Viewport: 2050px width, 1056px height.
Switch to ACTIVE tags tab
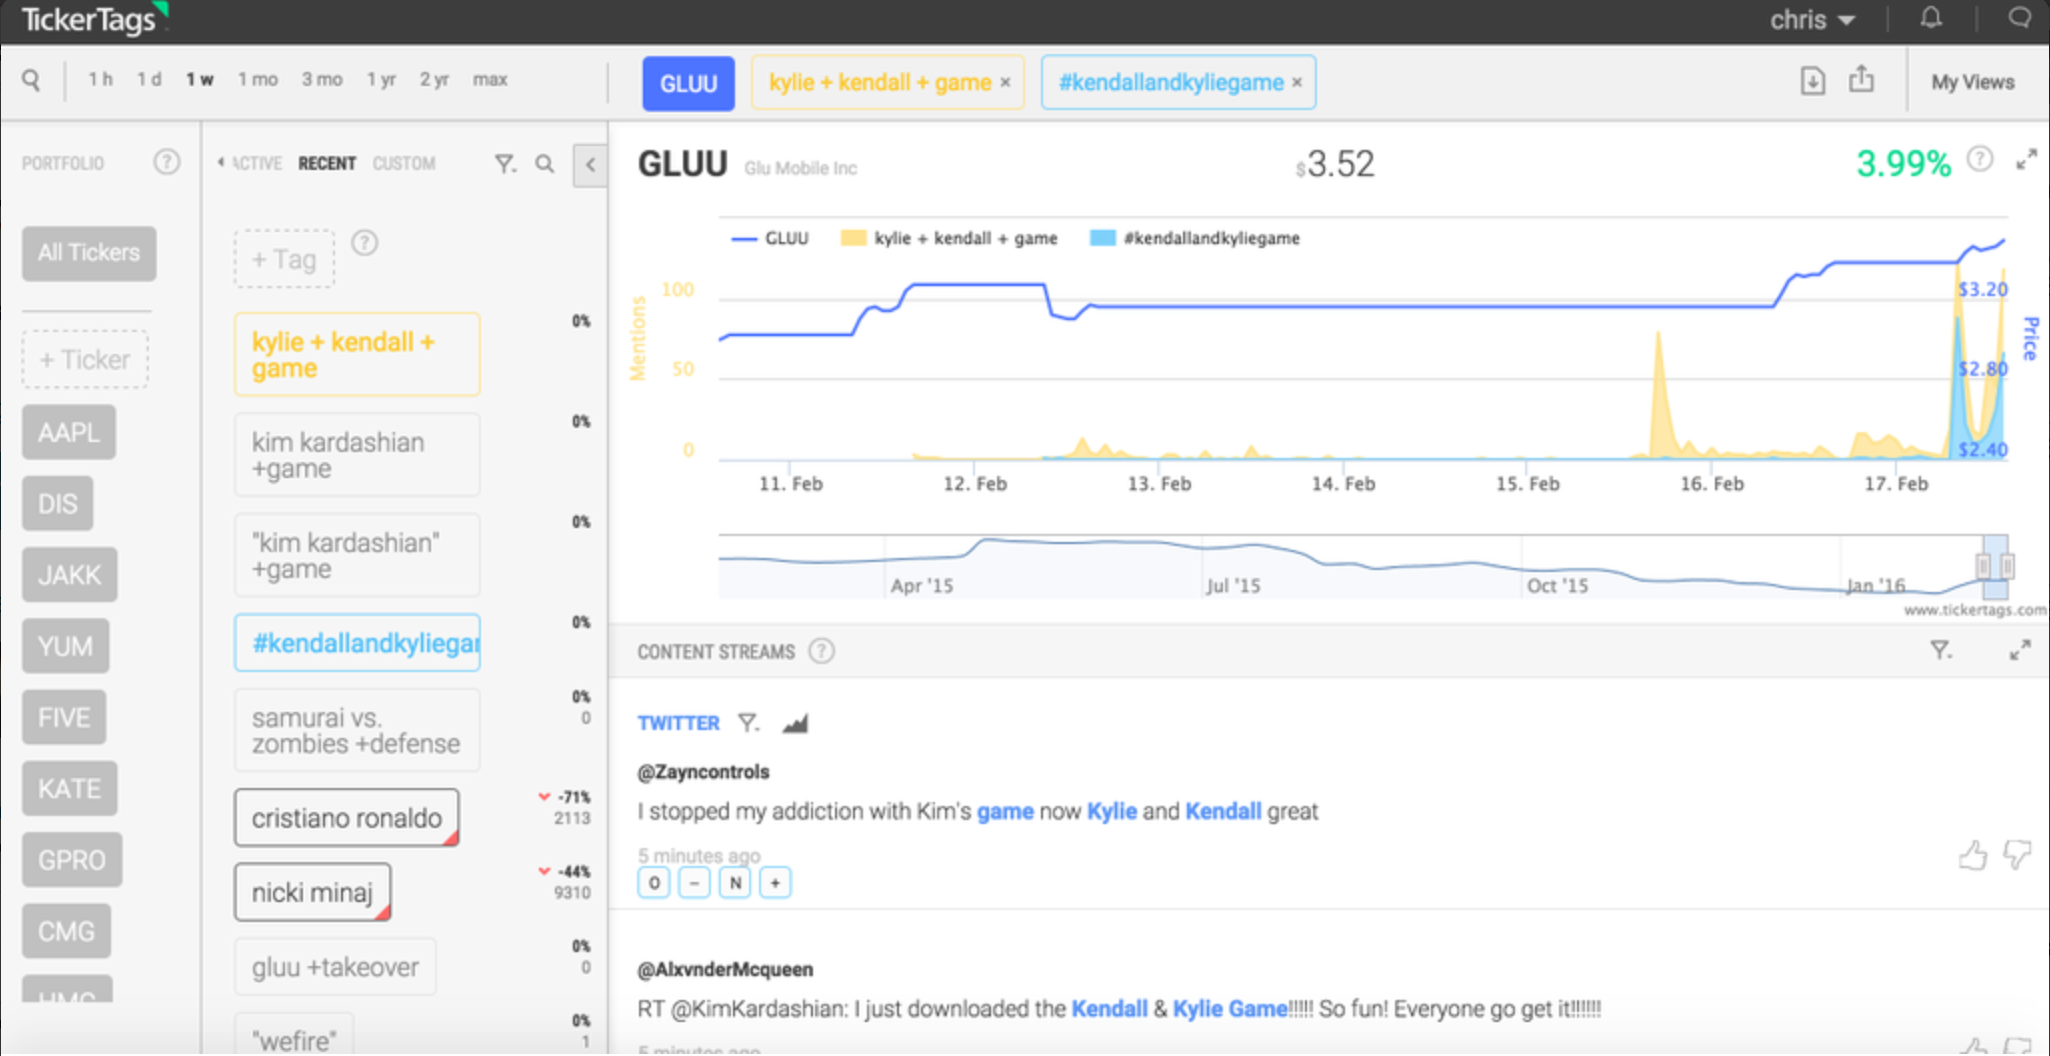tap(256, 163)
